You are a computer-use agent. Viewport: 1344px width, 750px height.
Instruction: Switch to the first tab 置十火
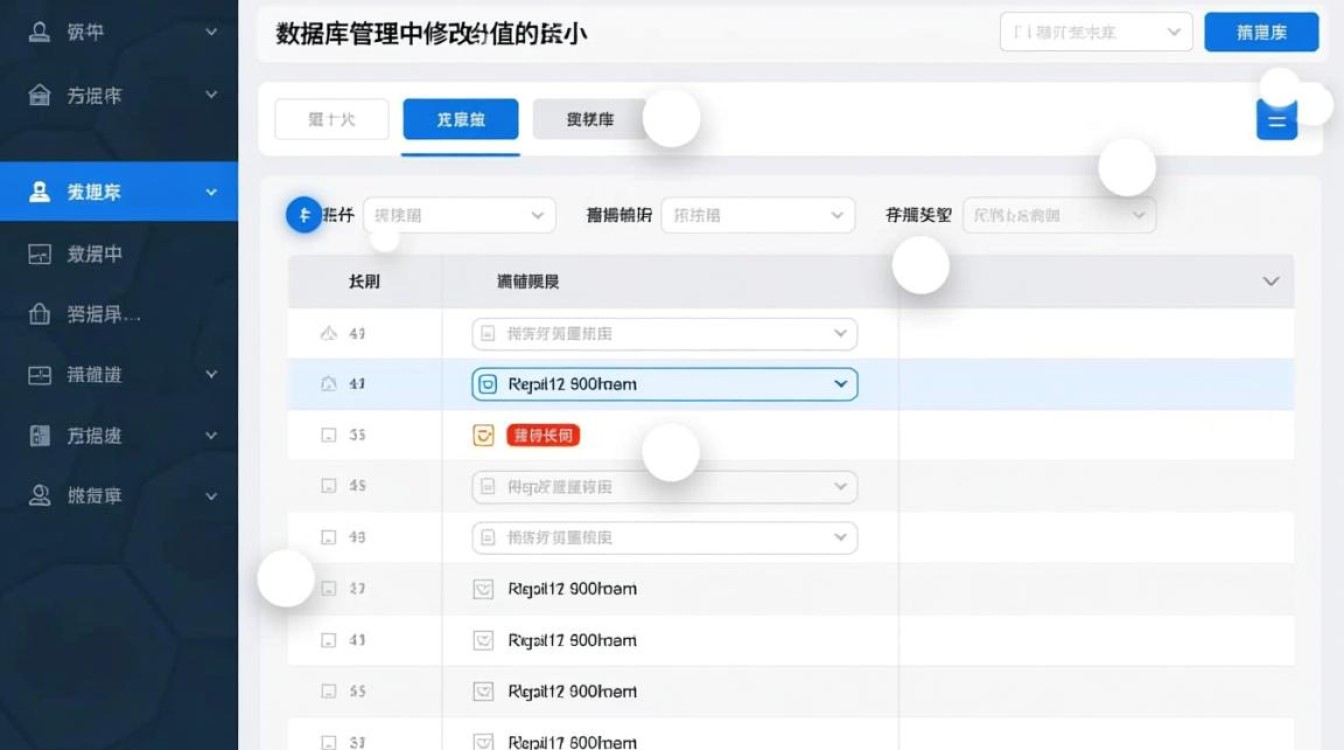(x=331, y=119)
